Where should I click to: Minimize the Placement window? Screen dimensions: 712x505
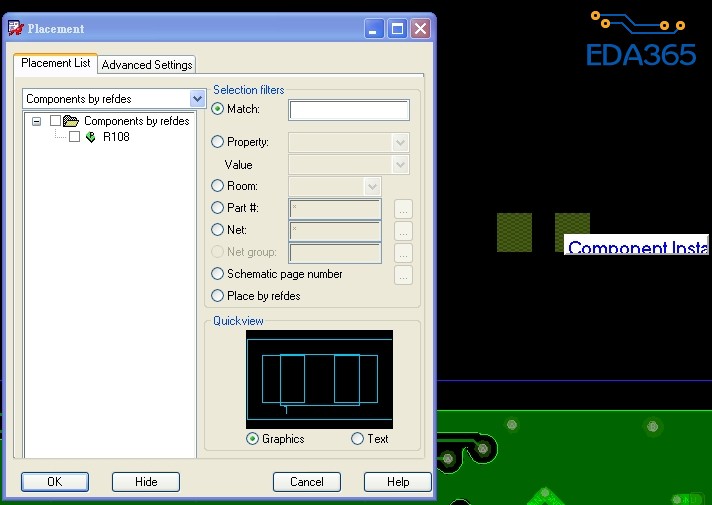coord(374,29)
